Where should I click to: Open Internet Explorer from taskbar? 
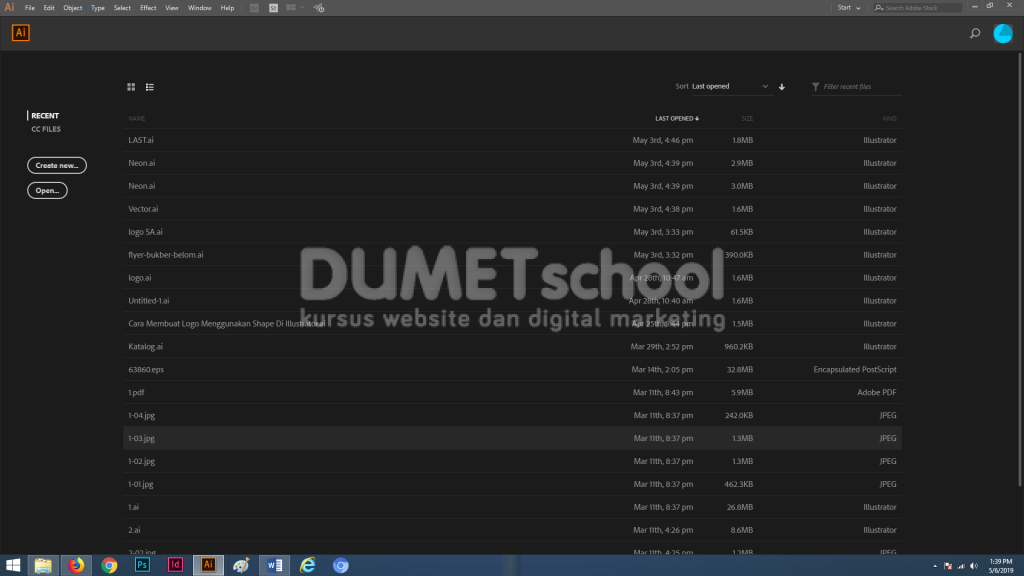[308, 566]
